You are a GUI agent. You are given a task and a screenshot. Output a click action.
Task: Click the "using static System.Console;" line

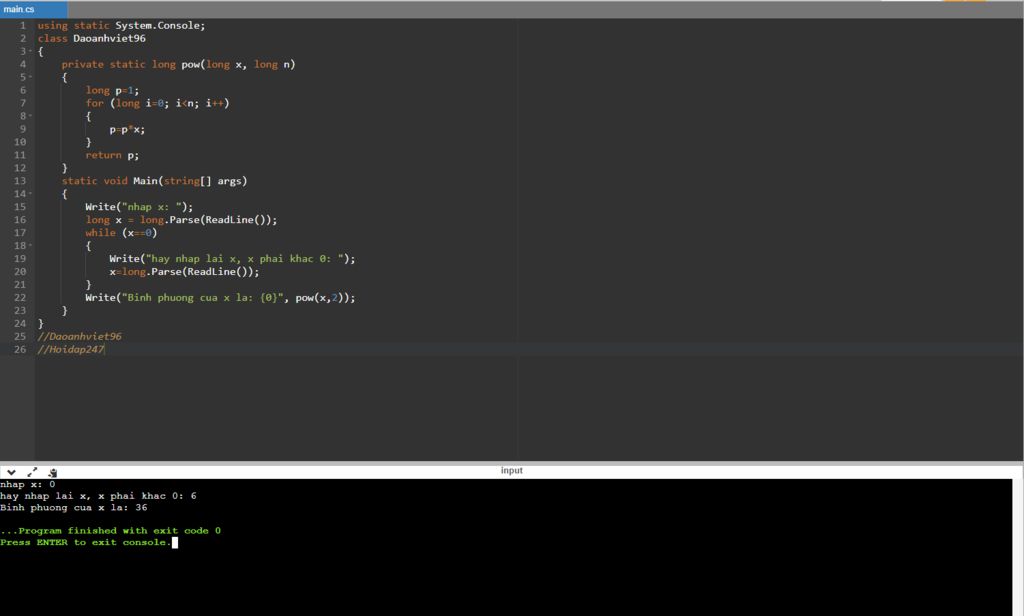pos(121,25)
